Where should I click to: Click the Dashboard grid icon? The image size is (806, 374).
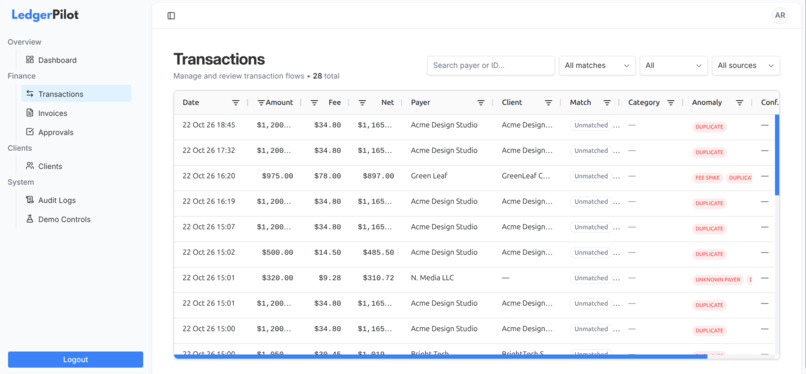point(30,60)
